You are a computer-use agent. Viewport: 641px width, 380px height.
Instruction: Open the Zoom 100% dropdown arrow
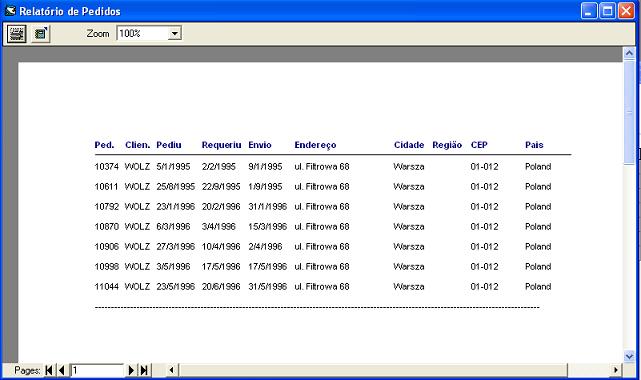pyautogui.click(x=175, y=34)
